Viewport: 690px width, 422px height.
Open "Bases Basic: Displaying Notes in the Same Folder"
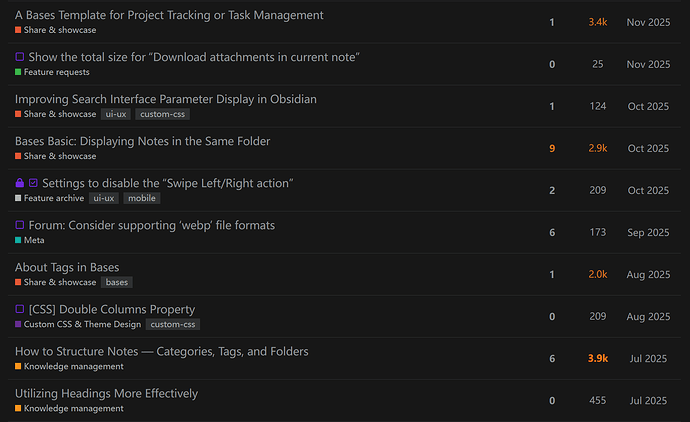(142, 142)
